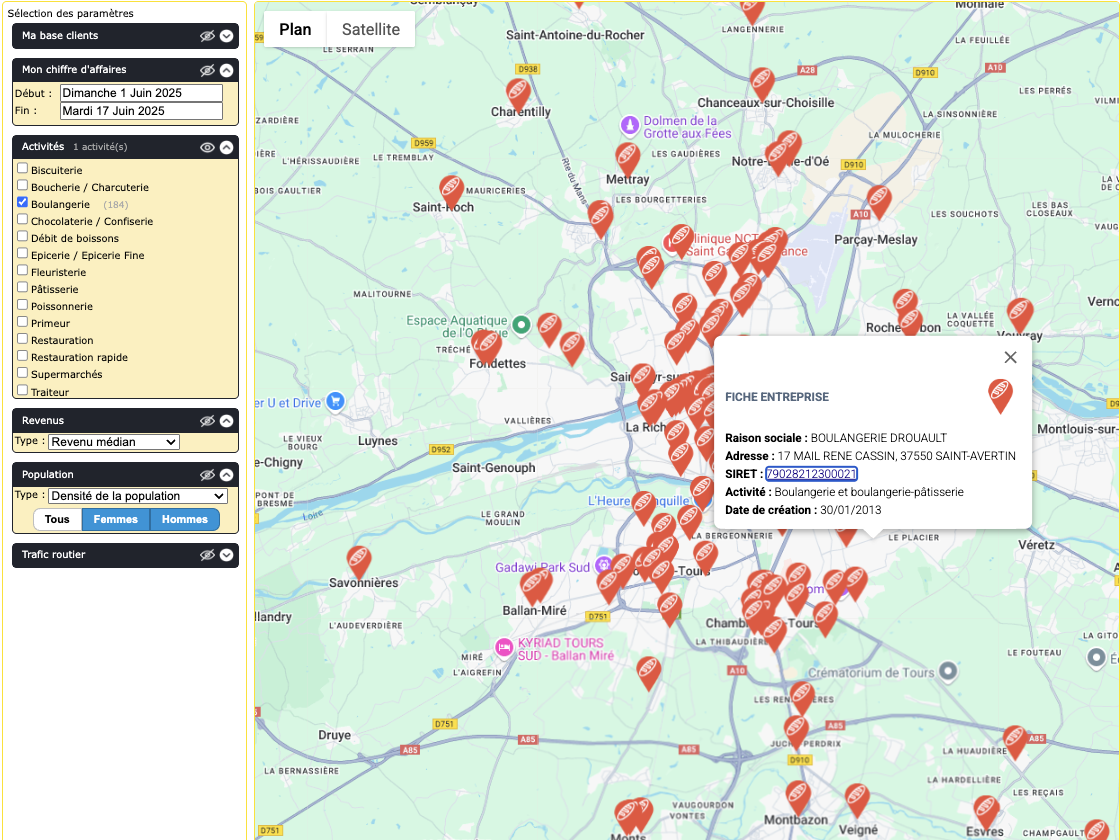Click the bakery marker left of Juche Perdrix

coord(796,732)
